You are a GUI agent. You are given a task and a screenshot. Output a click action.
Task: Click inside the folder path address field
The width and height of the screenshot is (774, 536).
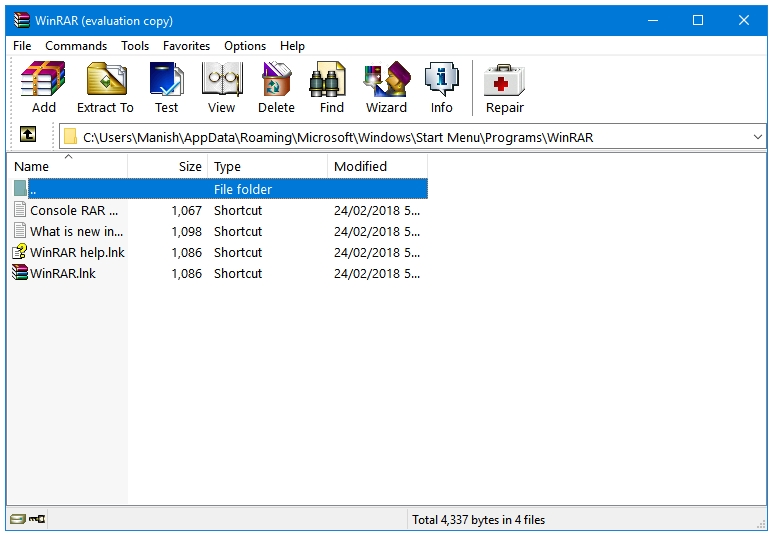point(405,137)
